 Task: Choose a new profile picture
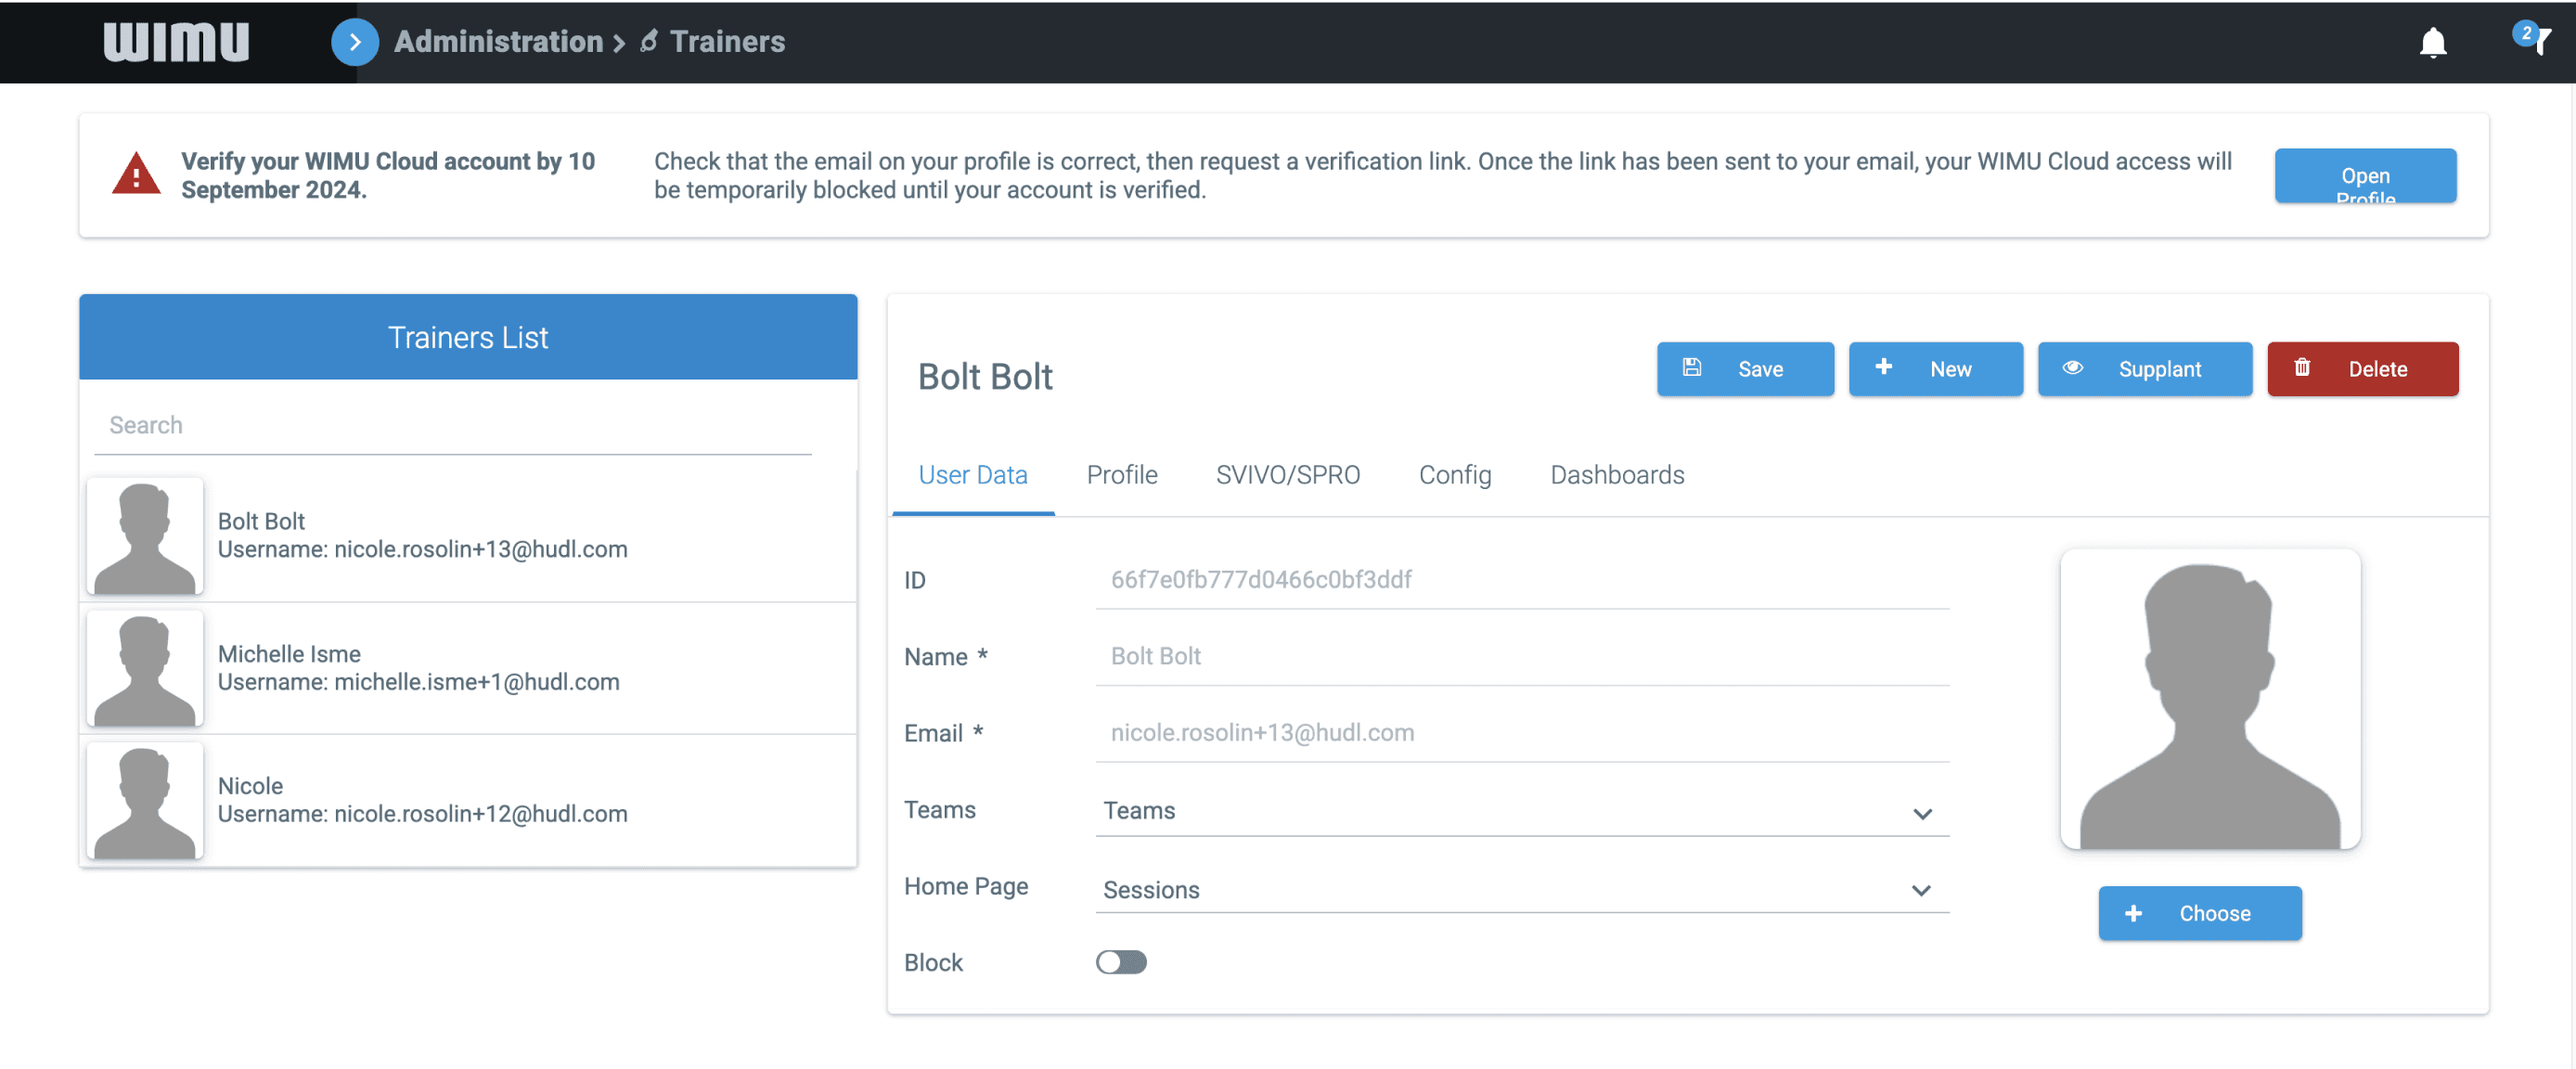pyautogui.click(x=2200, y=913)
